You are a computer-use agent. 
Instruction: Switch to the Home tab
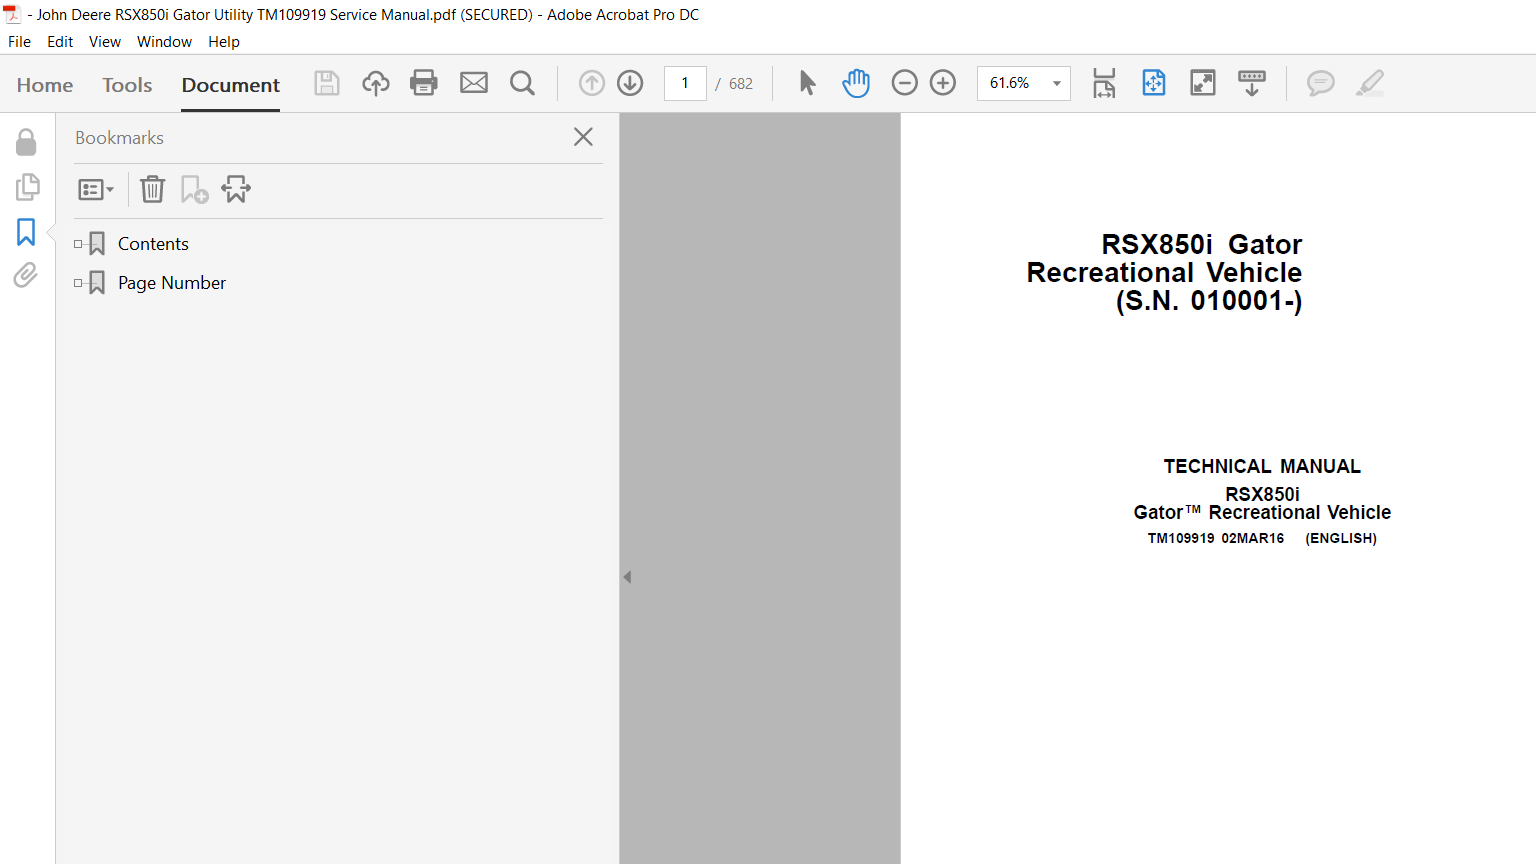pos(45,85)
